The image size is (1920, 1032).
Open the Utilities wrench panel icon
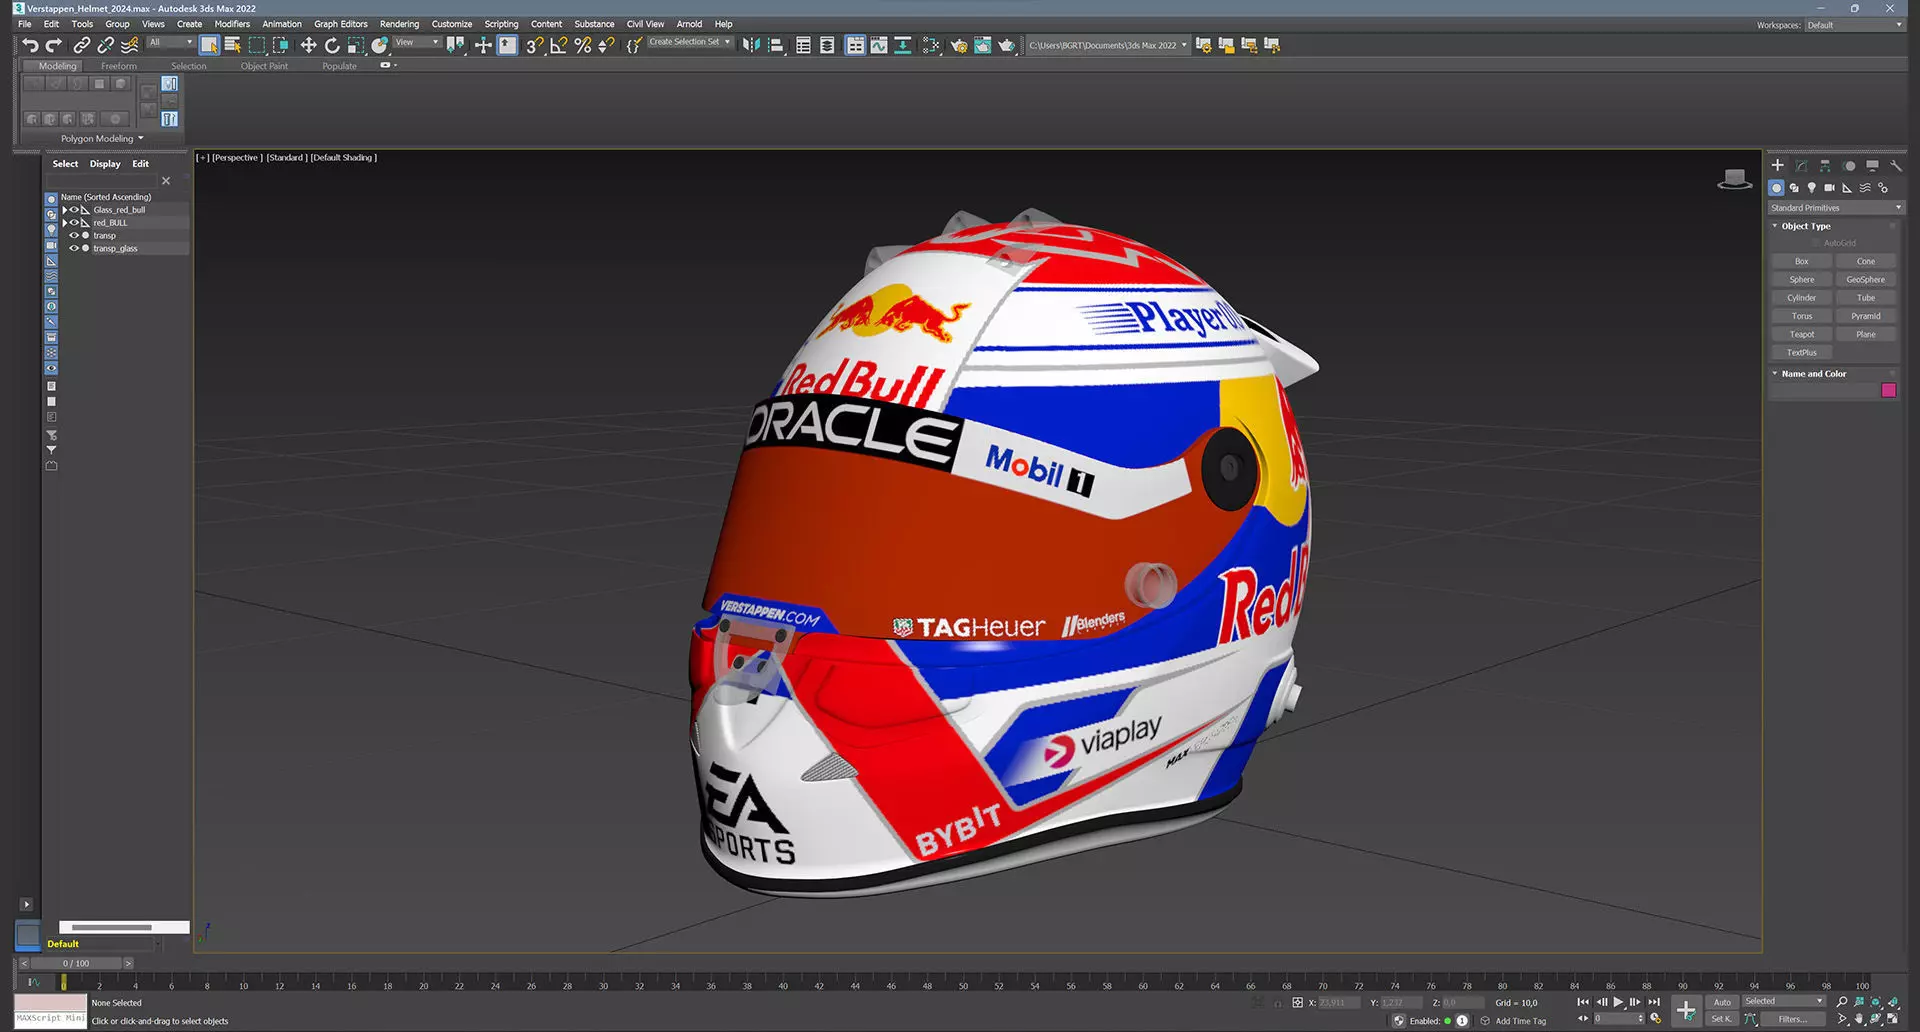coord(1896,166)
